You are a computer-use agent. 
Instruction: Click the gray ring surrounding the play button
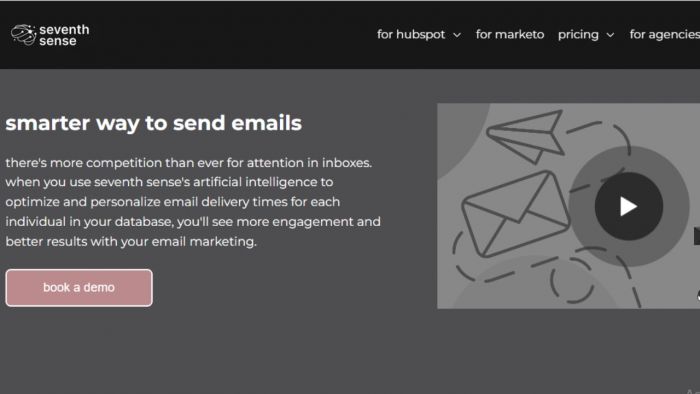(629, 206)
